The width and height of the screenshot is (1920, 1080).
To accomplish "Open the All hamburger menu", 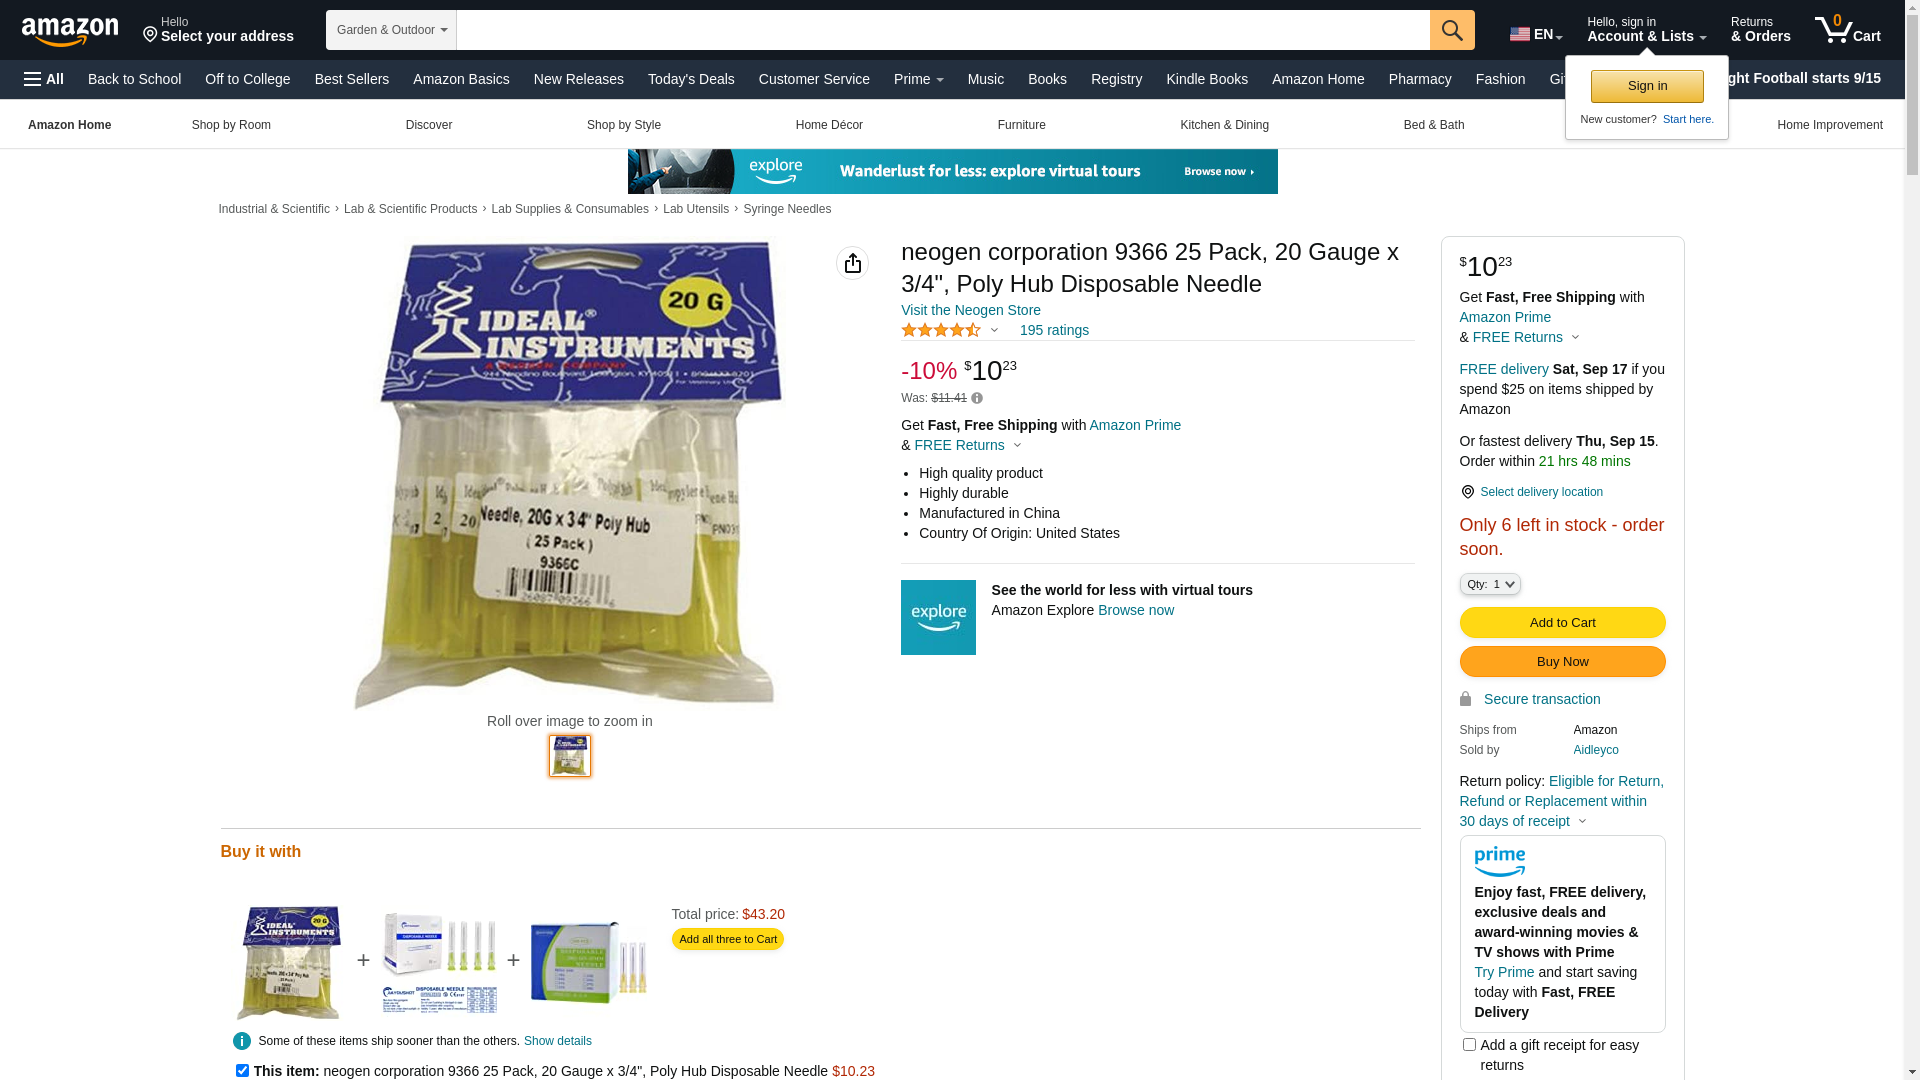I will [44, 79].
